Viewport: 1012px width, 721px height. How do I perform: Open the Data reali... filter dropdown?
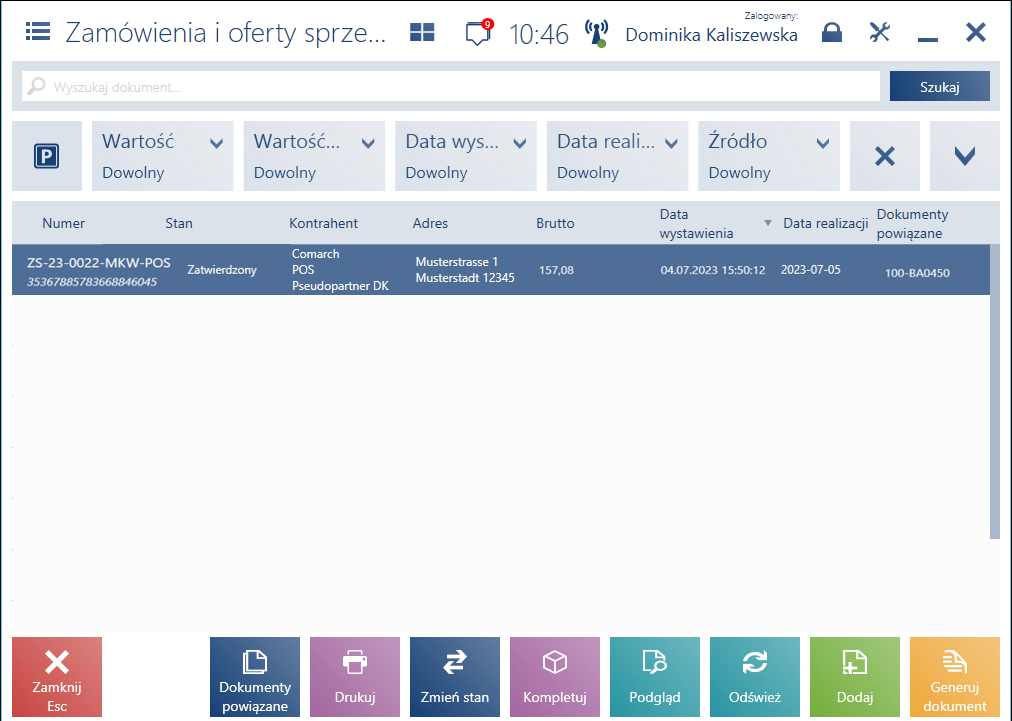618,156
